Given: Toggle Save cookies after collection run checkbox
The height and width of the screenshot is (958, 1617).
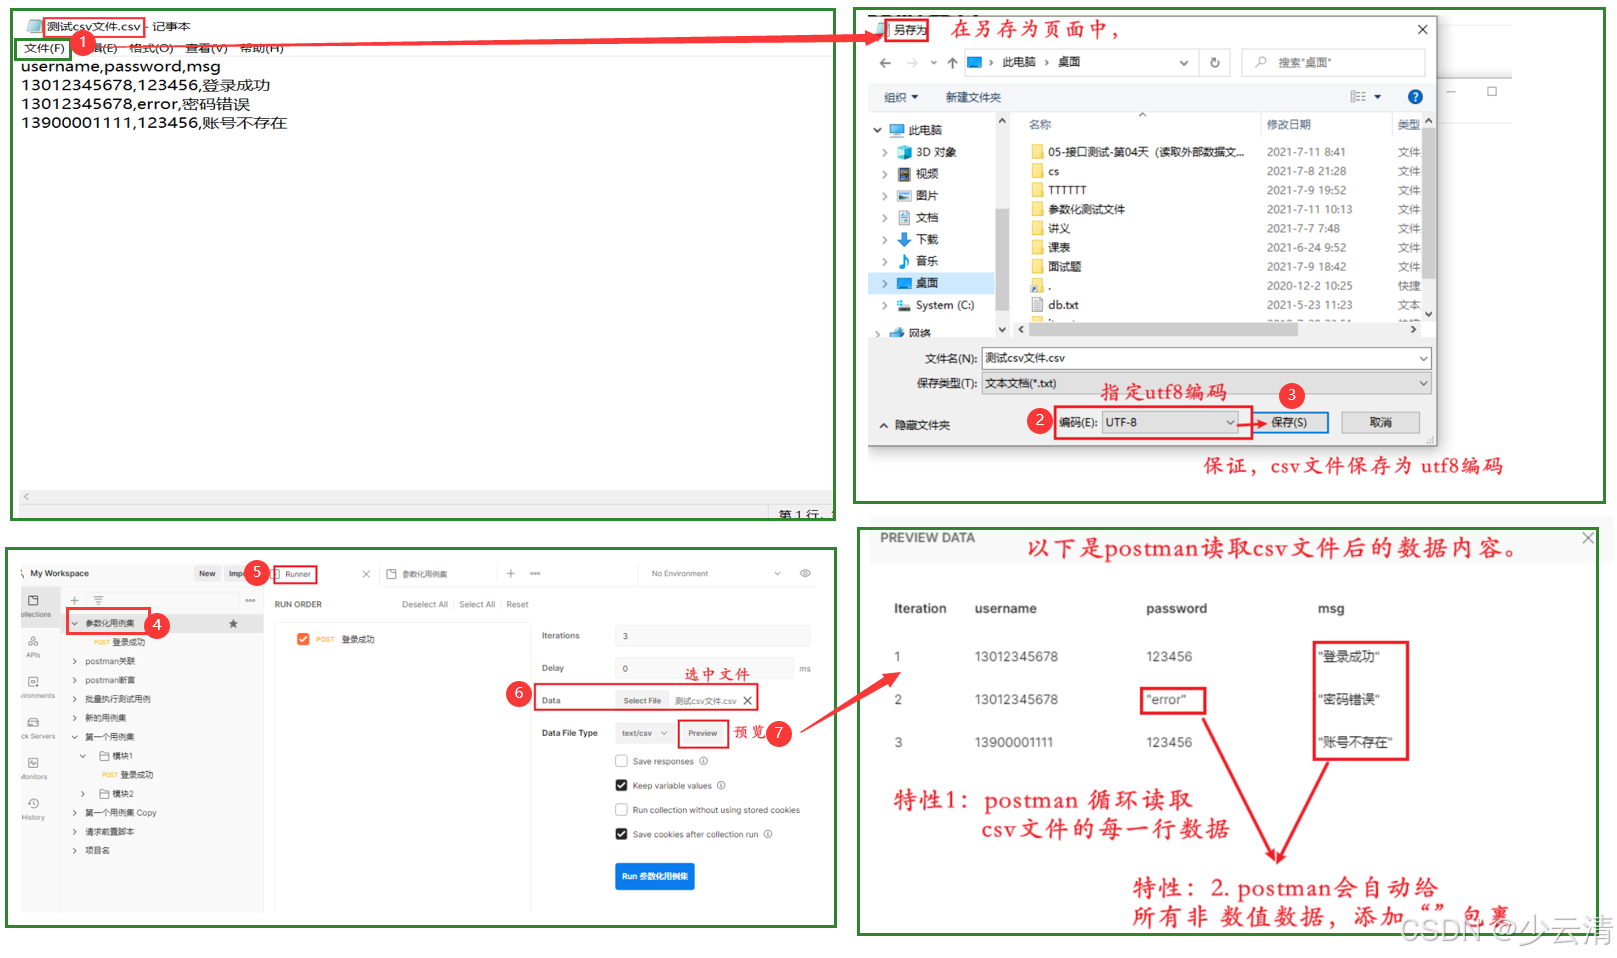Looking at the screenshot, I should click(621, 834).
